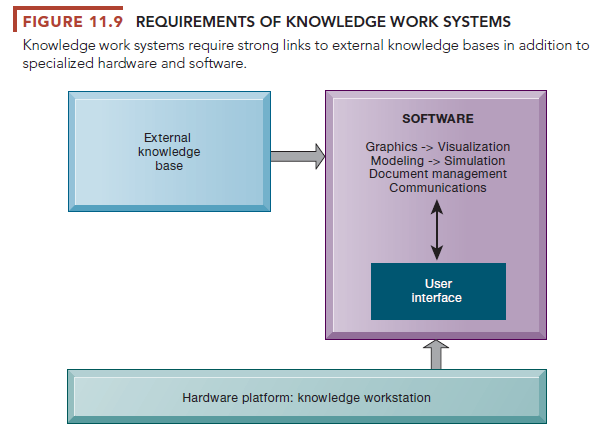This screenshot has width=606, height=447.
Task: Select the Communications entry
Action: pos(437,187)
